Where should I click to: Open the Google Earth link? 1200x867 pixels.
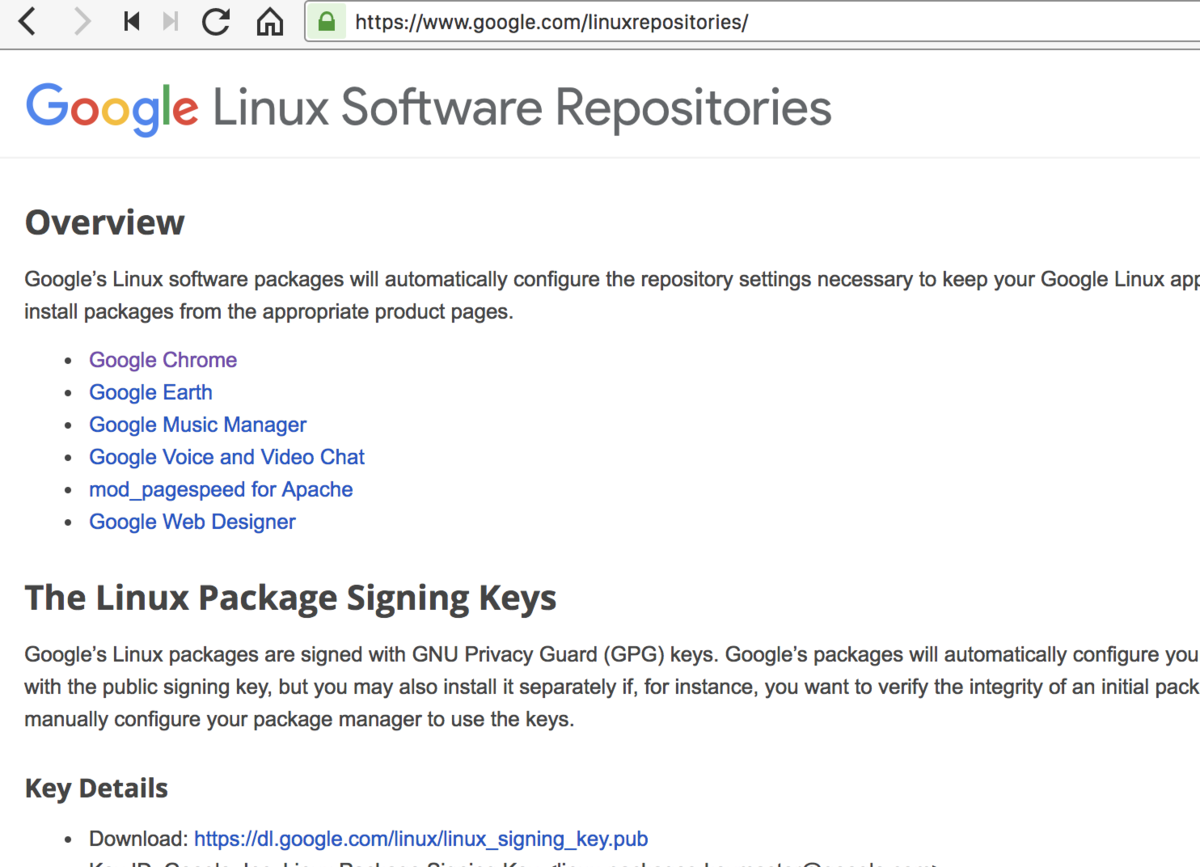pos(151,392)
